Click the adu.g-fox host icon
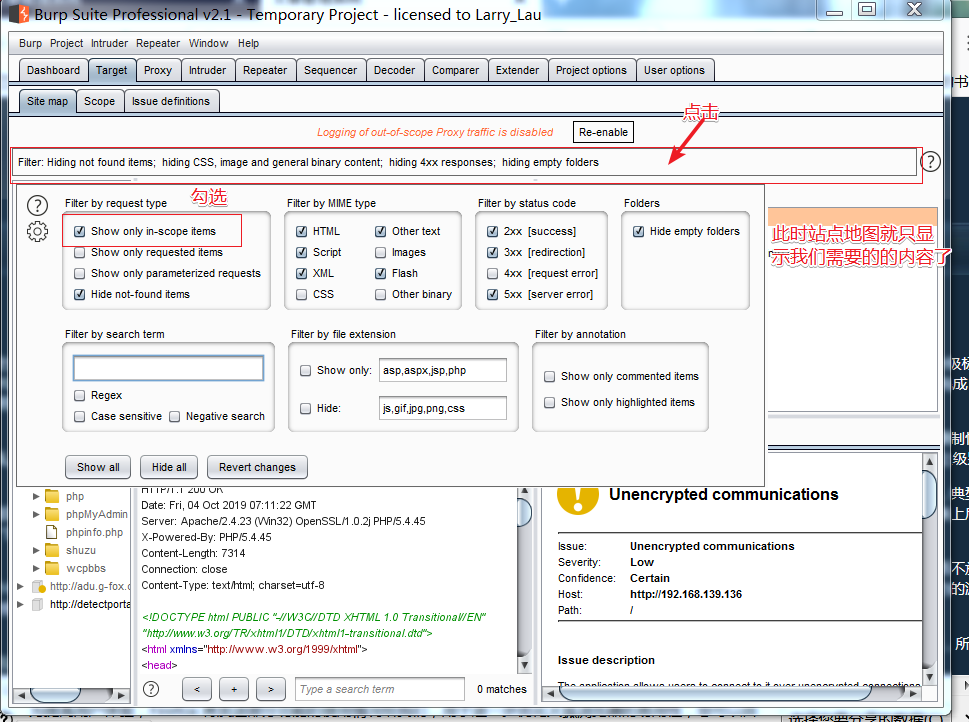Screen dimensions: 969x722 coord(38,586)
